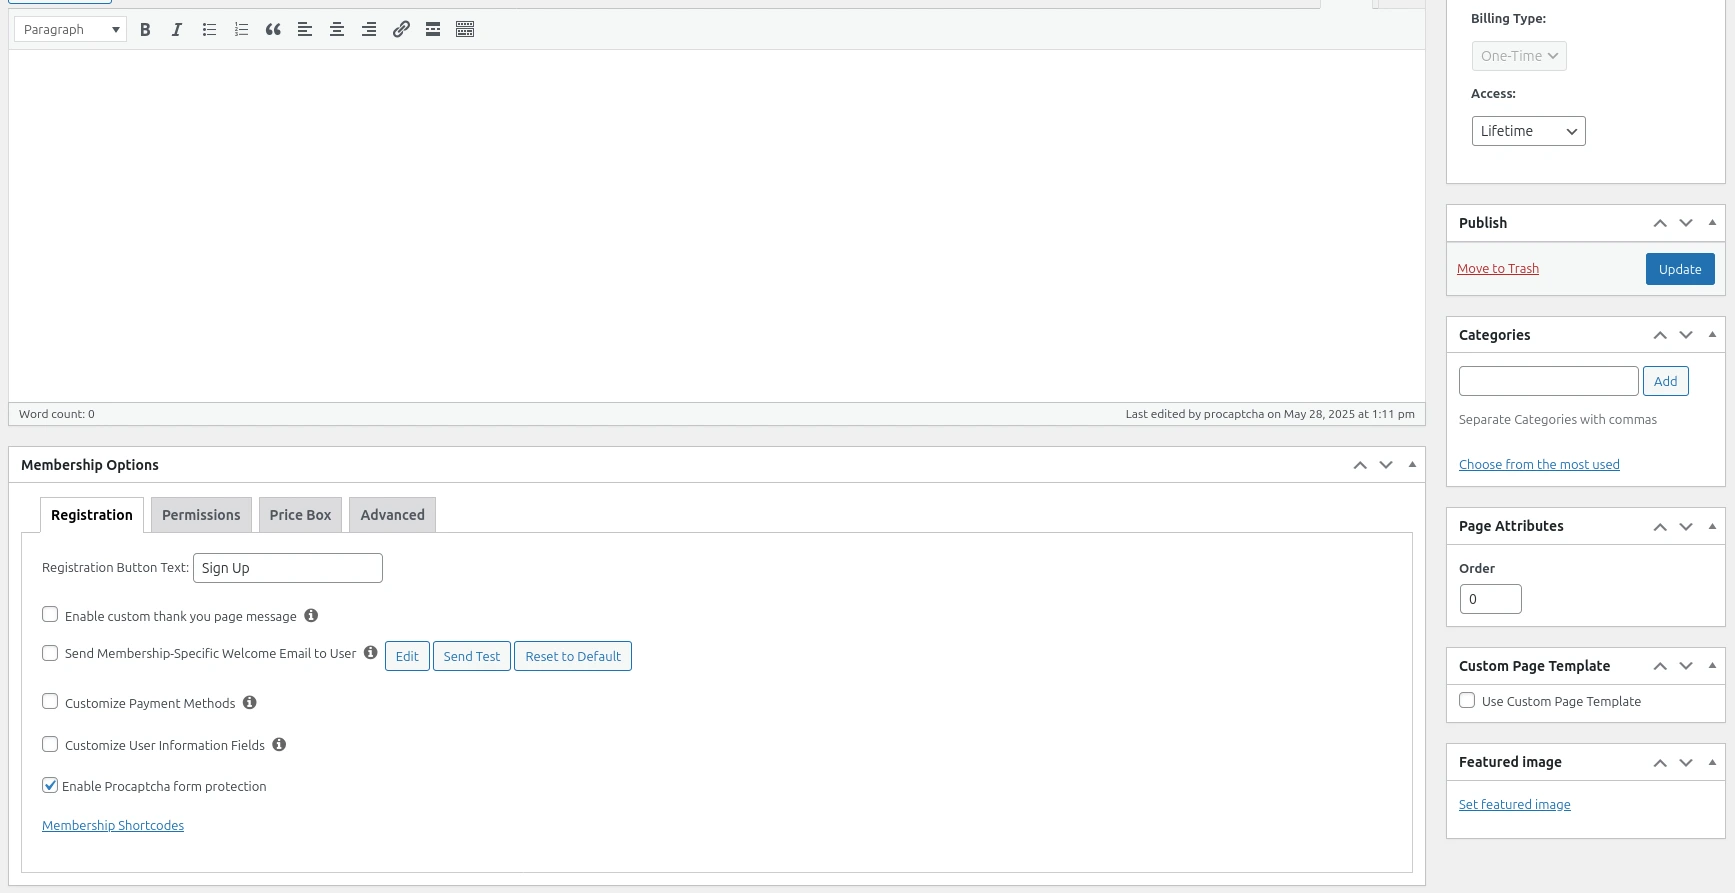Enable custom thank you page message checkbox

(50, 614)
